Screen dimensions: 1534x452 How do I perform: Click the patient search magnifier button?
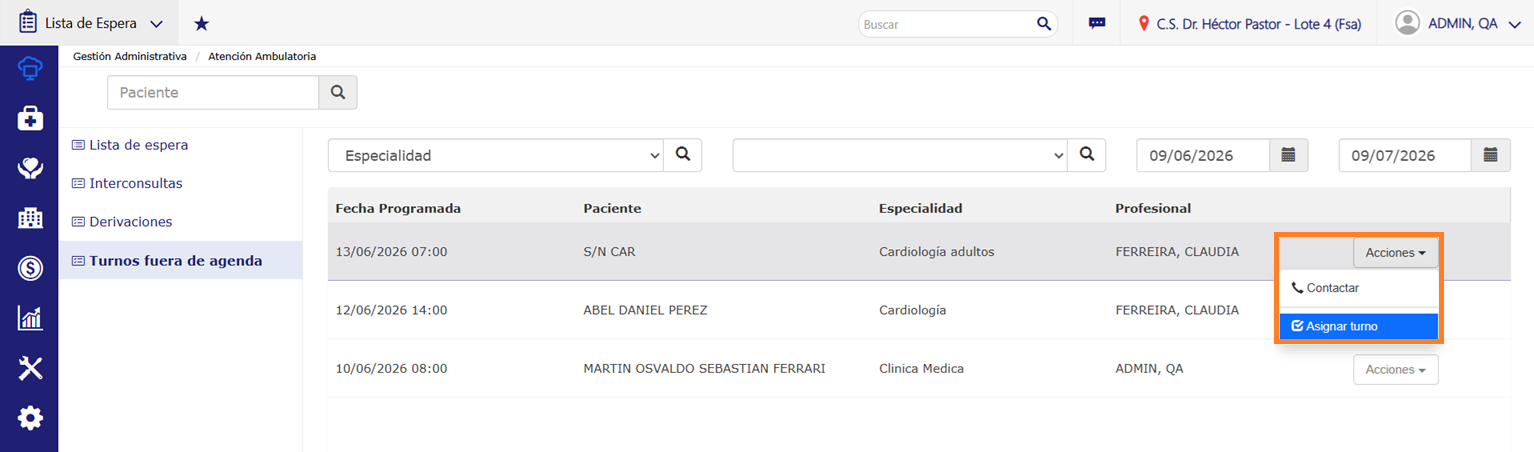pyautogui.click(x=338, y=92)
